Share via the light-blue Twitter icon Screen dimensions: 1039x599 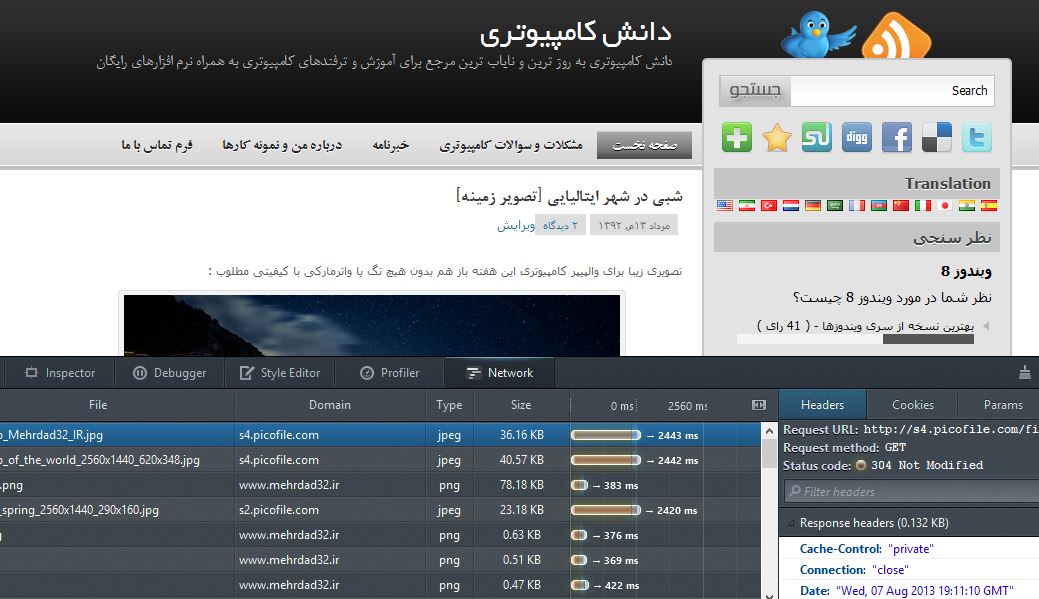point(977,137)
